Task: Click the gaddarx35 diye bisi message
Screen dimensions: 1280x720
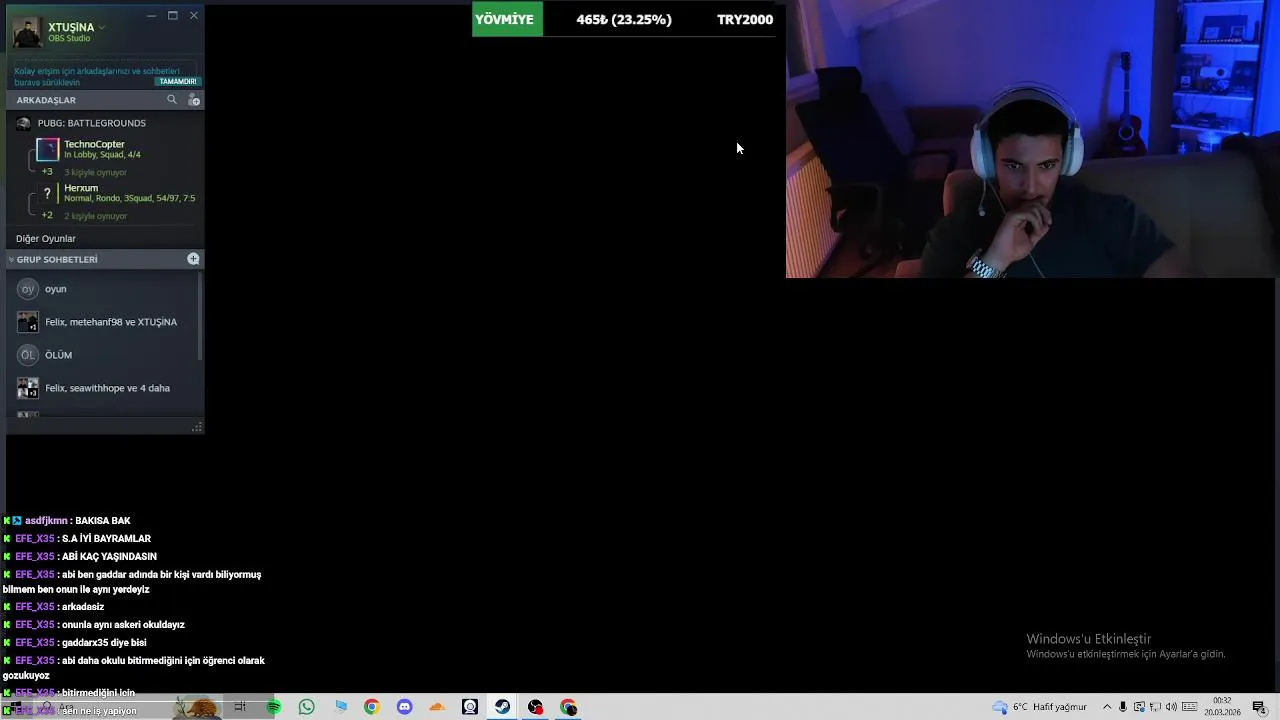Action: click(75, 643)
